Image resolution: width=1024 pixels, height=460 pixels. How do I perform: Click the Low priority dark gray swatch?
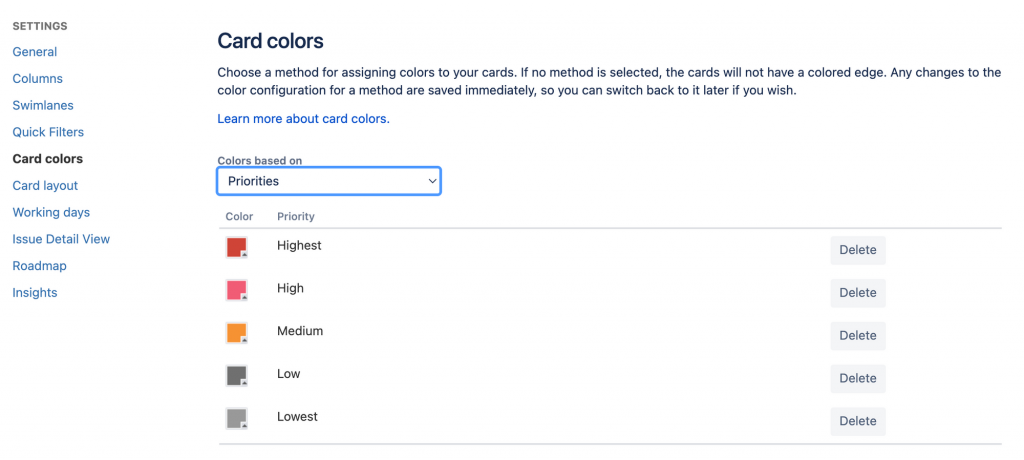coord(237,376)
